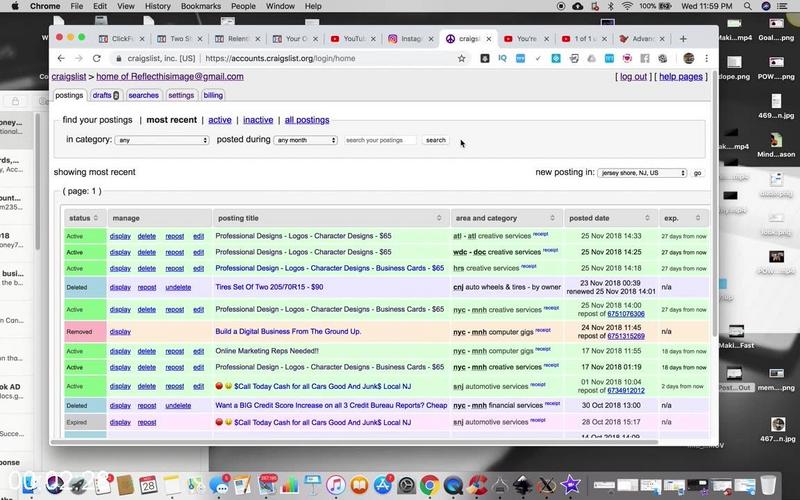Open iTunes in the Dock
Viewport: 800px width, 500px height.
click(336, 484)
